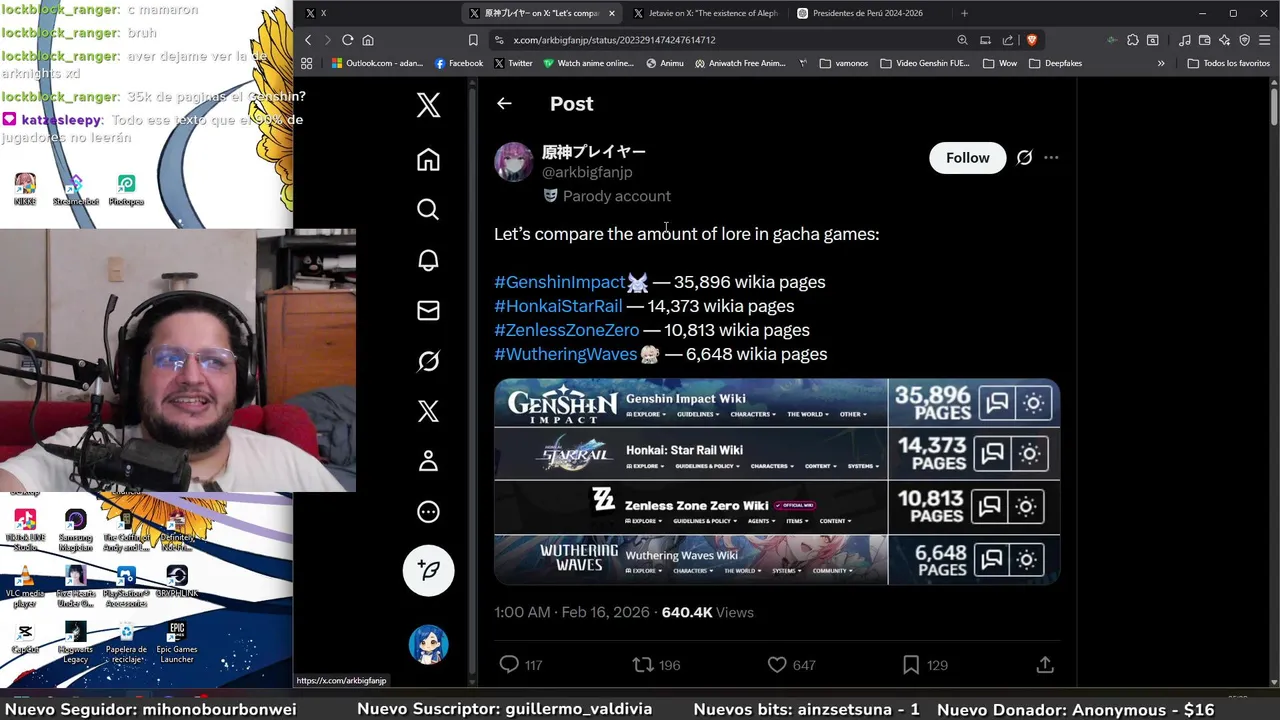1280x720 pixels.
Task: Open the Twitter bookmark
Action: (513, 63)
